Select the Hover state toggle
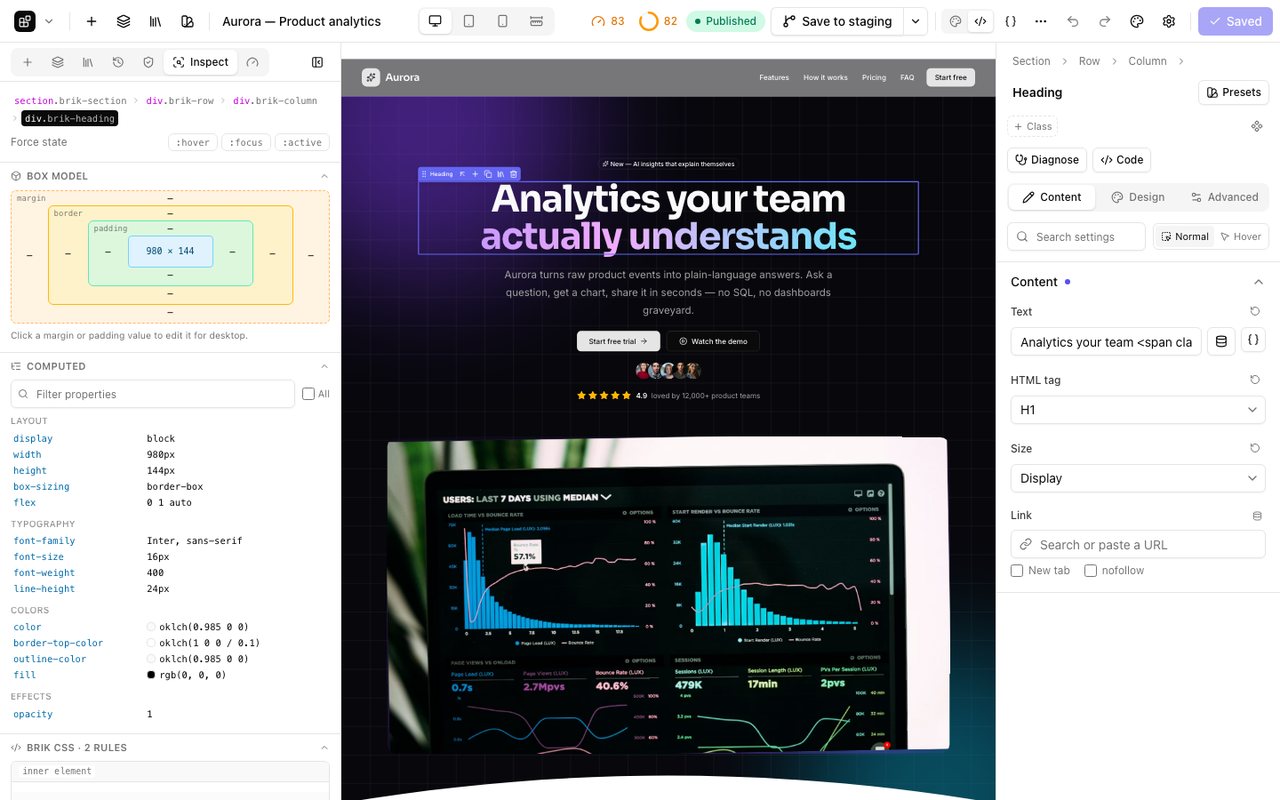The width and height of the screenshot is (1280, 800). point(1240,237)
